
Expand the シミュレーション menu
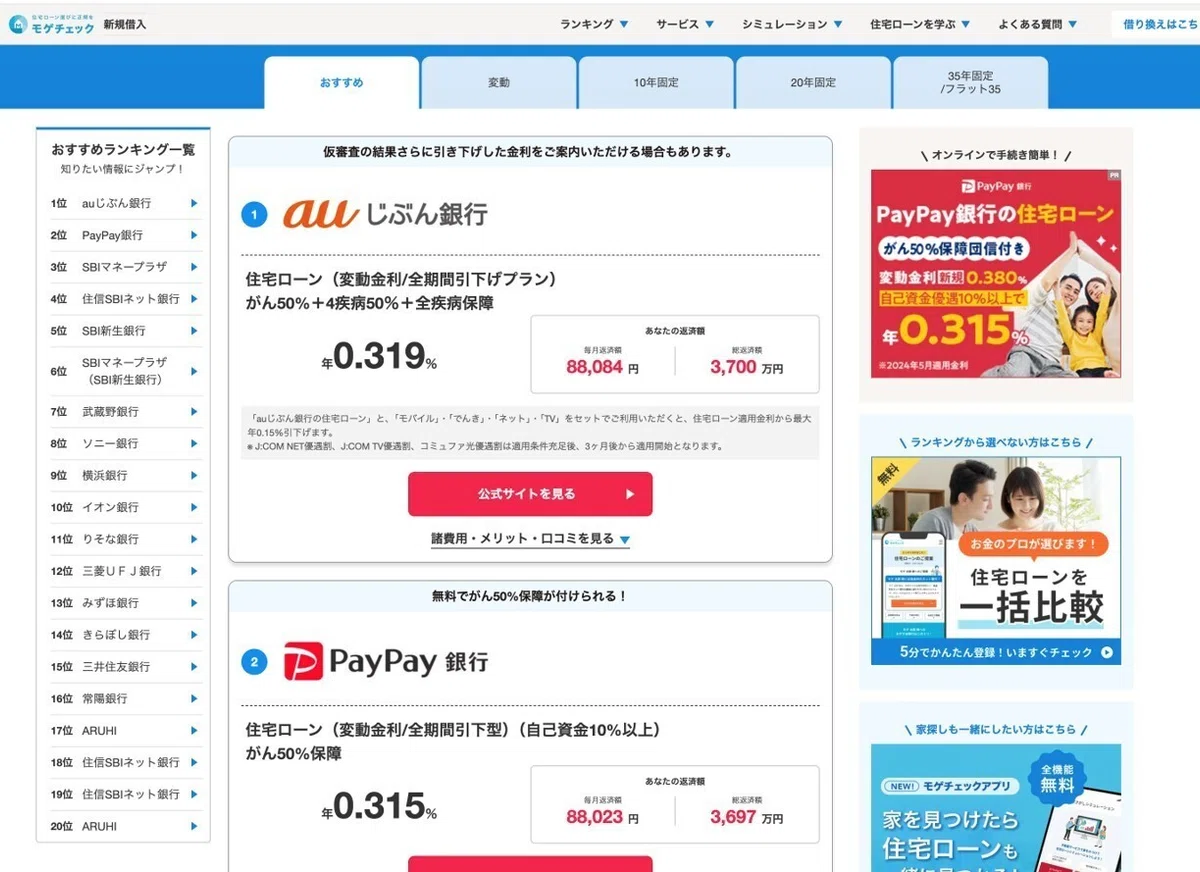(792, 24)
